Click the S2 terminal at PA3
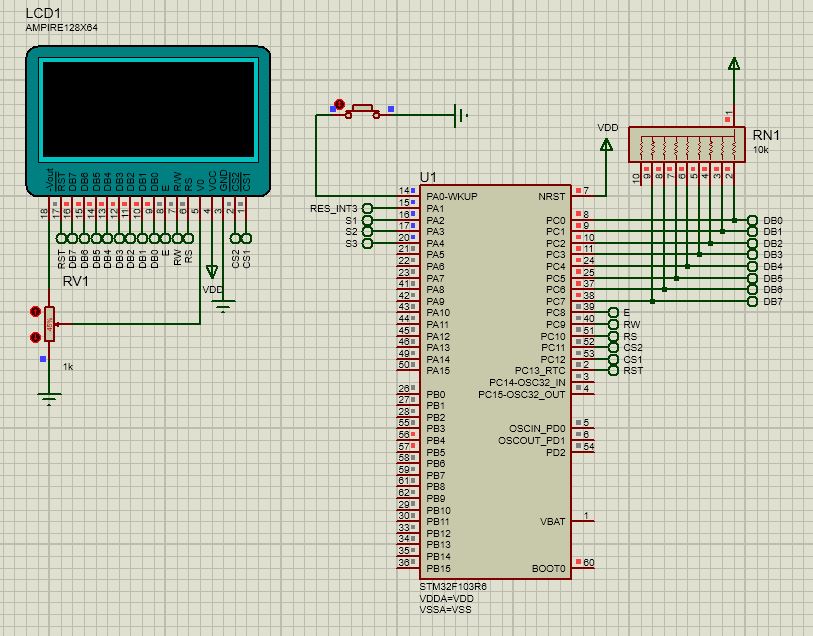This screenshot has height=636, width=813. 367,232
